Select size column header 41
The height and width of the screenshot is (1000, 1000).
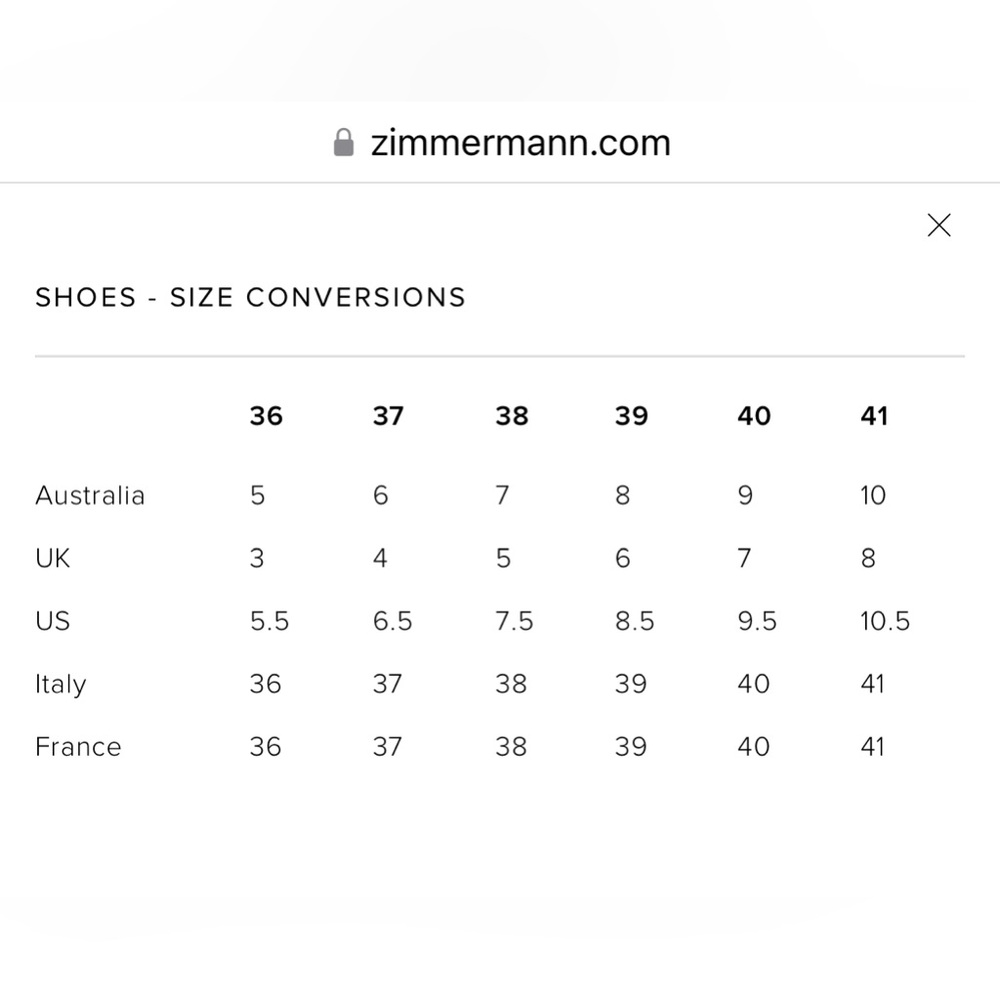874,416
